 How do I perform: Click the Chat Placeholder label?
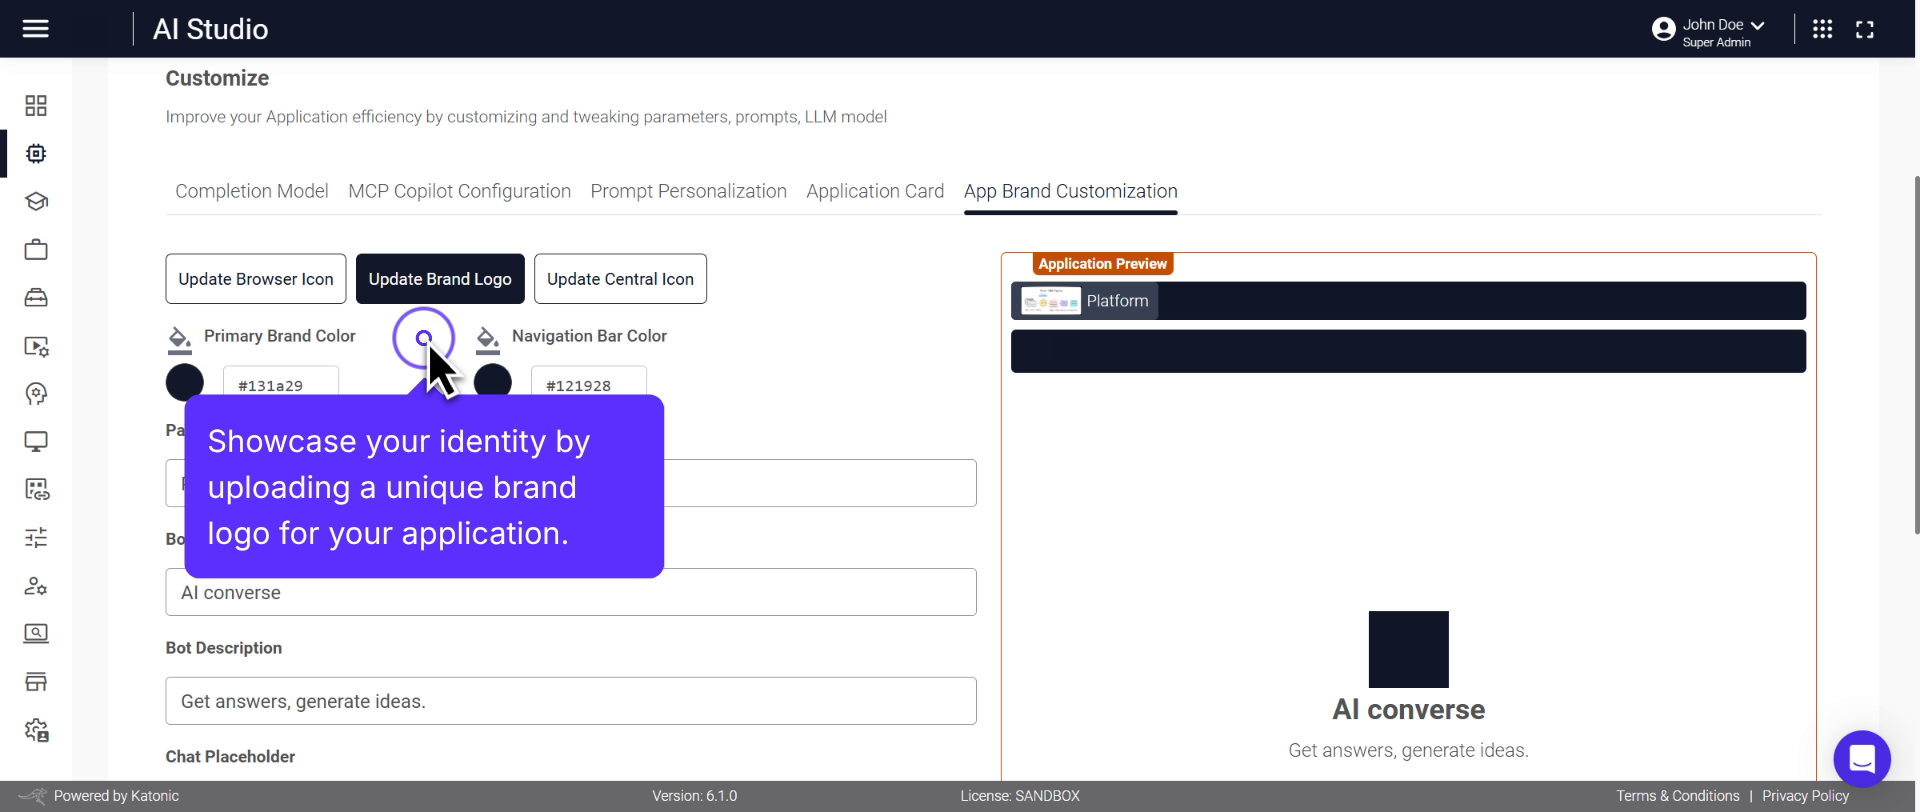pyautogui.click(x=230, y=757)
